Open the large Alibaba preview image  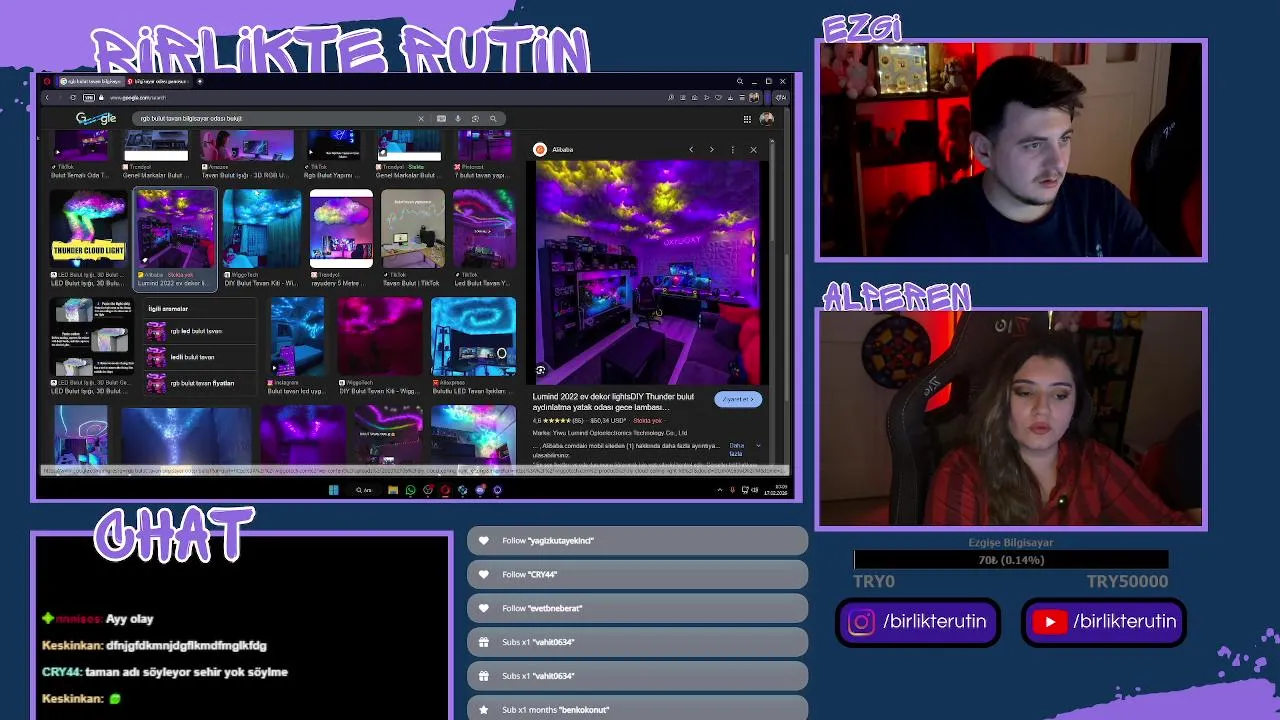(648, 272)
